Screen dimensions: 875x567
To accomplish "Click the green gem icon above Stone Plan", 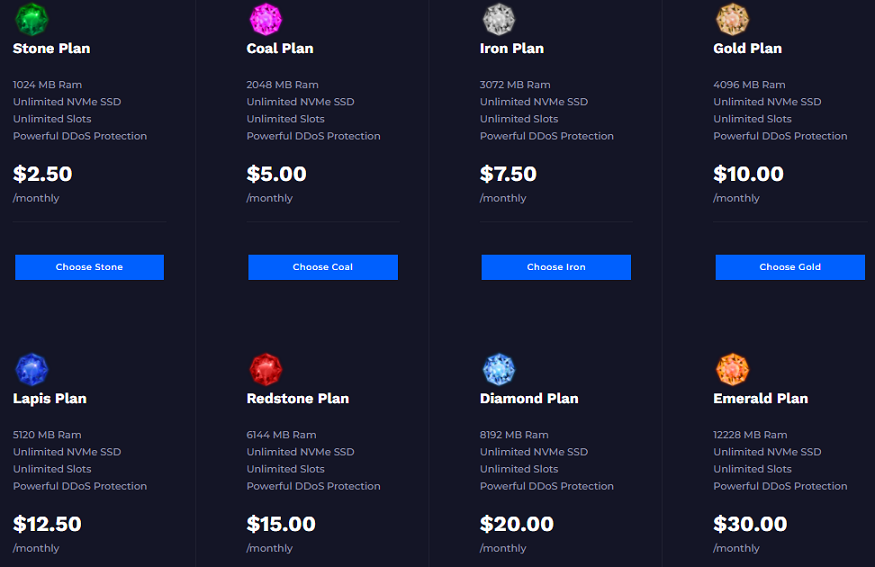I will click(31, 20).
